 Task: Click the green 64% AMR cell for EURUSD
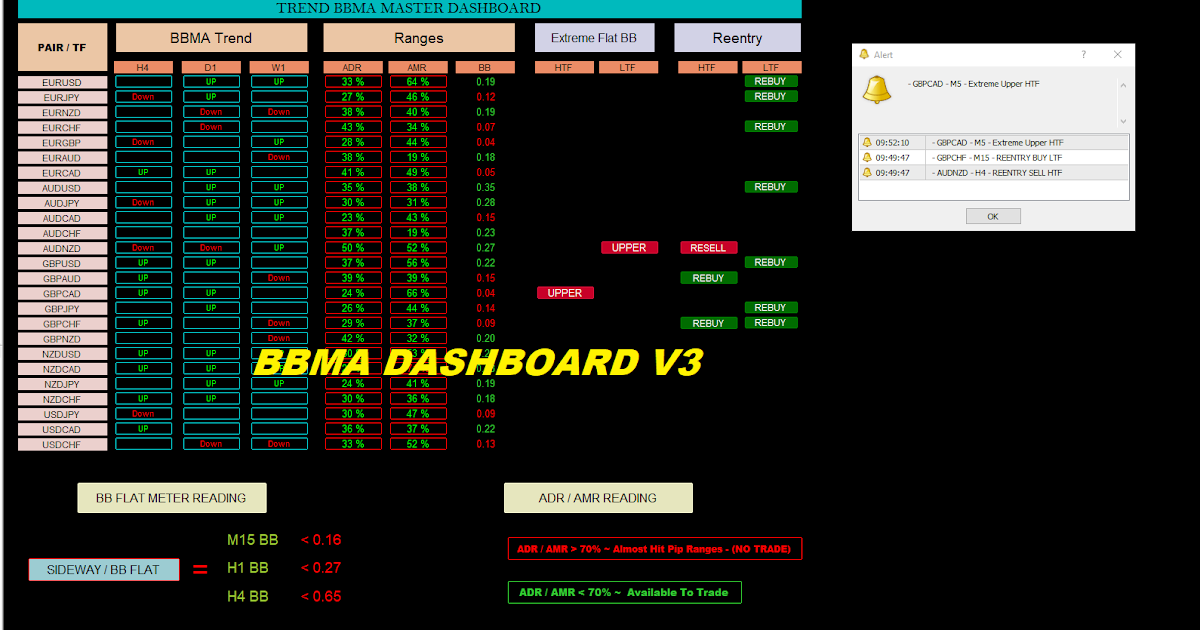point(418,81)
